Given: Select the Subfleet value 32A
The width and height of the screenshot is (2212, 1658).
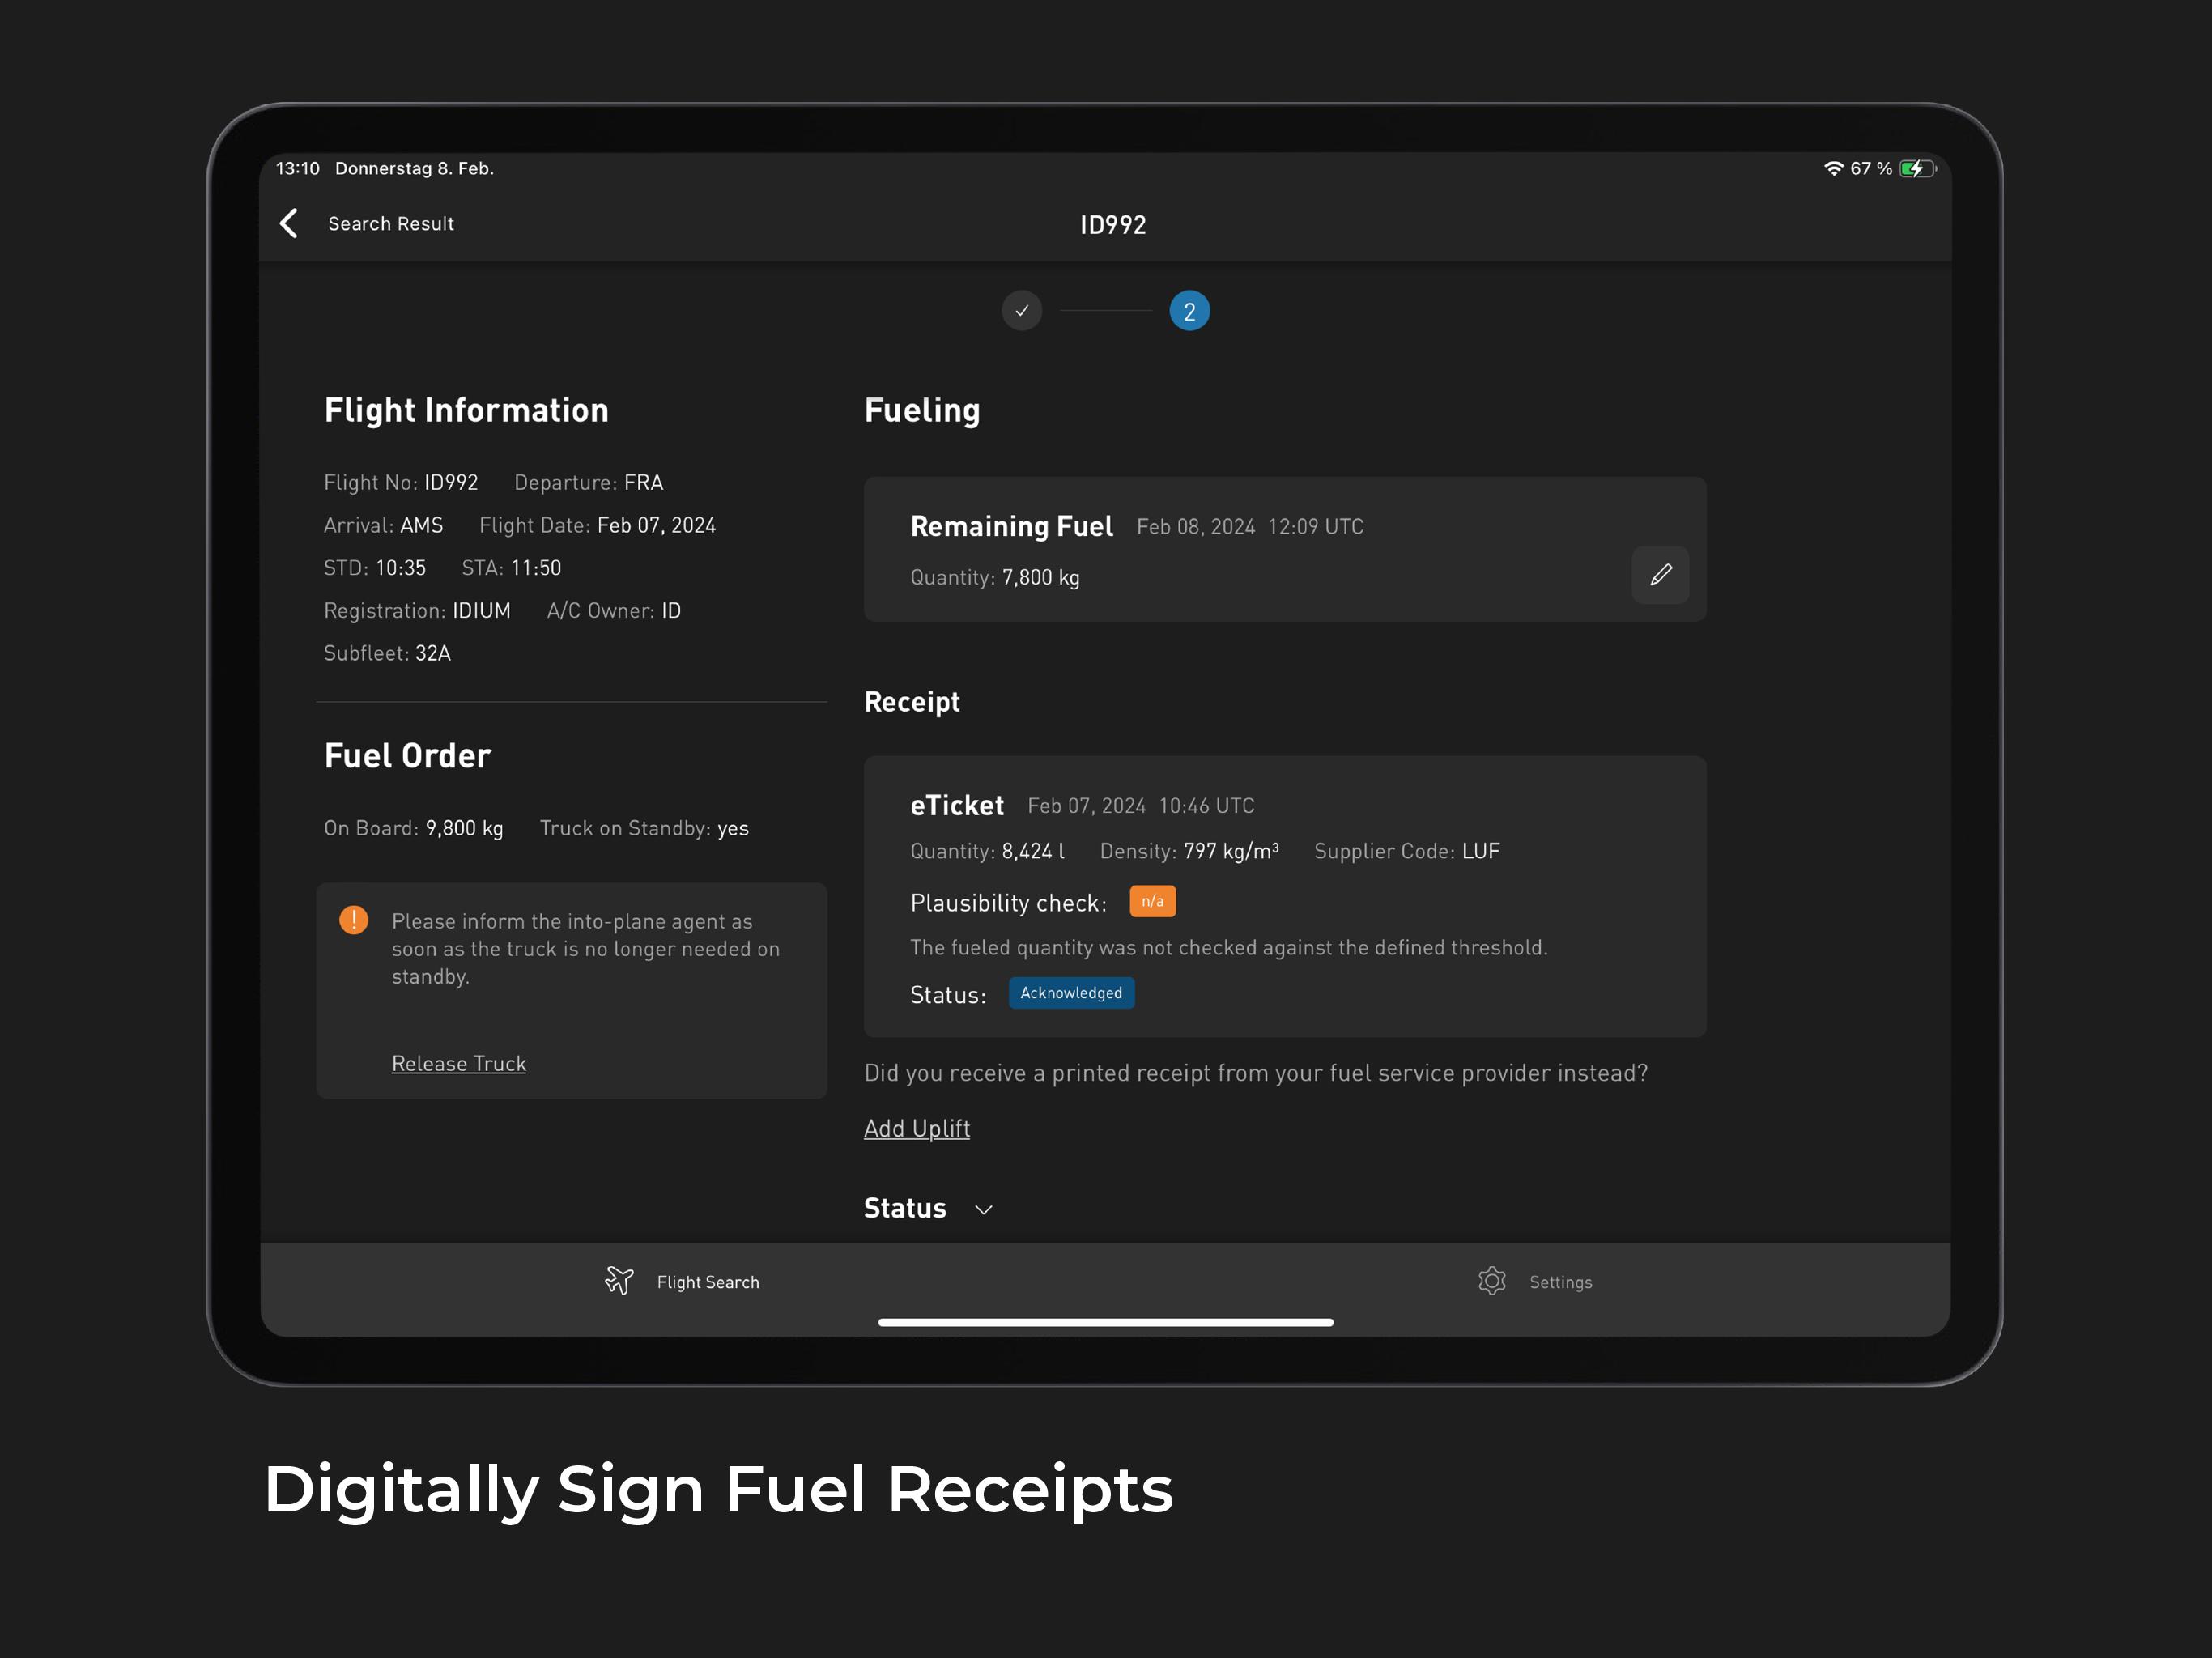Looking at the screenshot, I should pos(433,653).
